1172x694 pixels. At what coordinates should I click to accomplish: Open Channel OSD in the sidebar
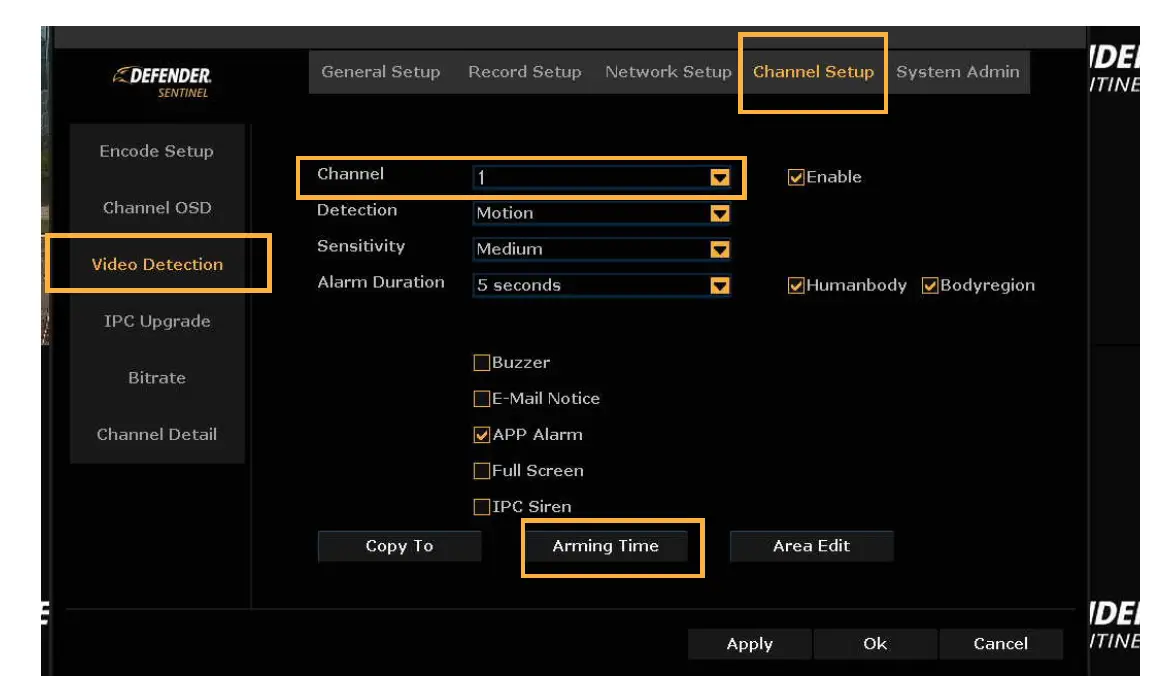tap(157, 208)
